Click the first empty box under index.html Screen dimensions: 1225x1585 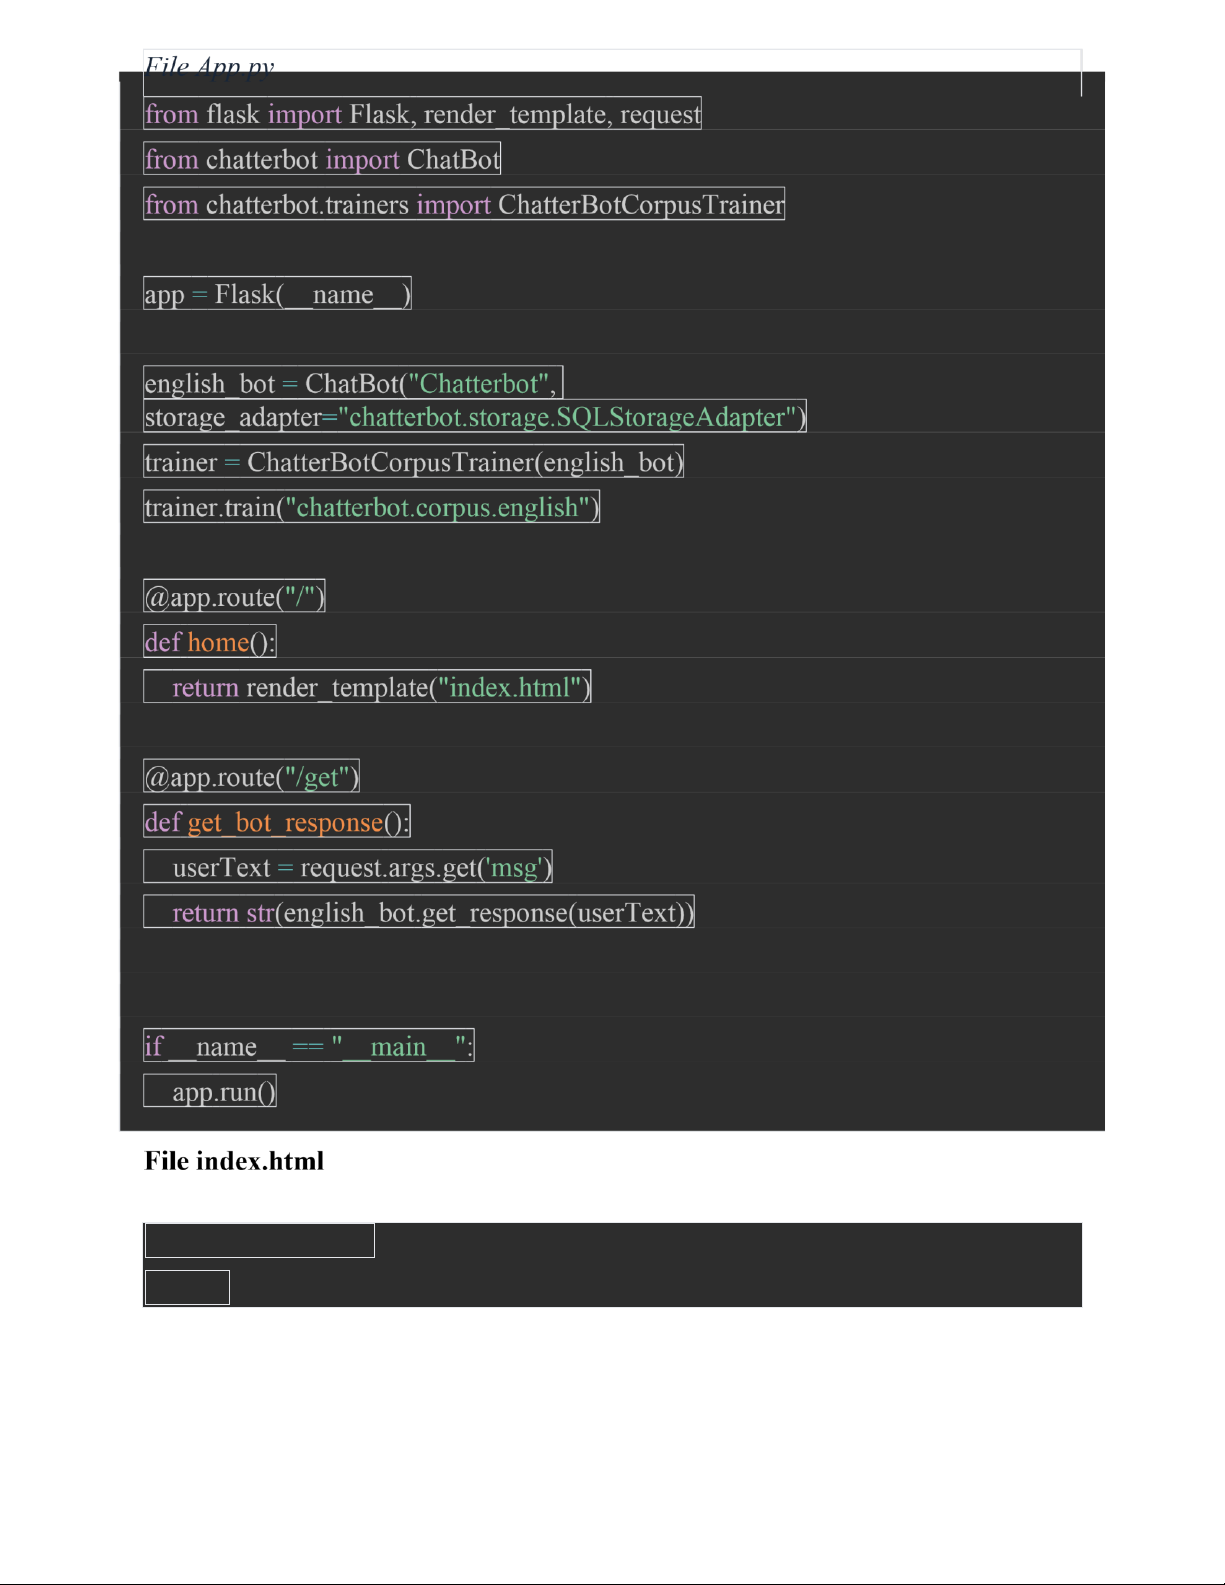pyautogui.click(x=259, y=1240)
